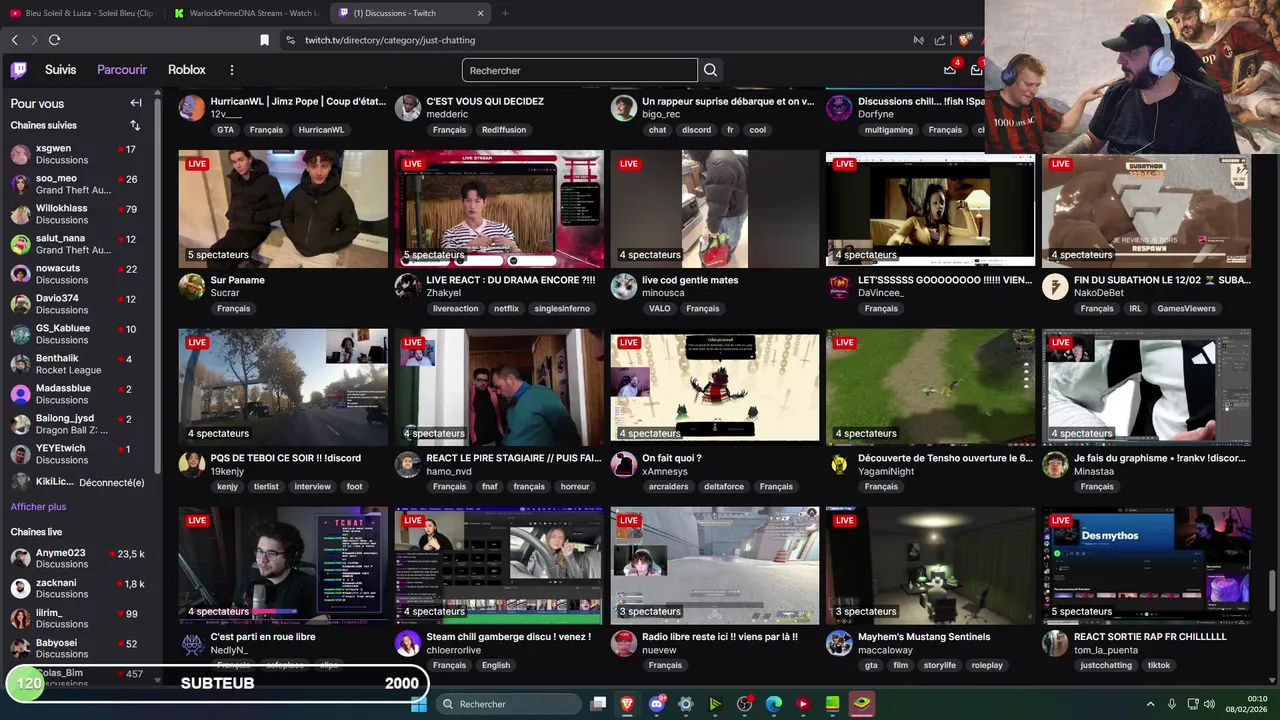Viewport: 1280px width, 720px height.
Task: Open followed channel salut_nana
Action: coord(78,244)
